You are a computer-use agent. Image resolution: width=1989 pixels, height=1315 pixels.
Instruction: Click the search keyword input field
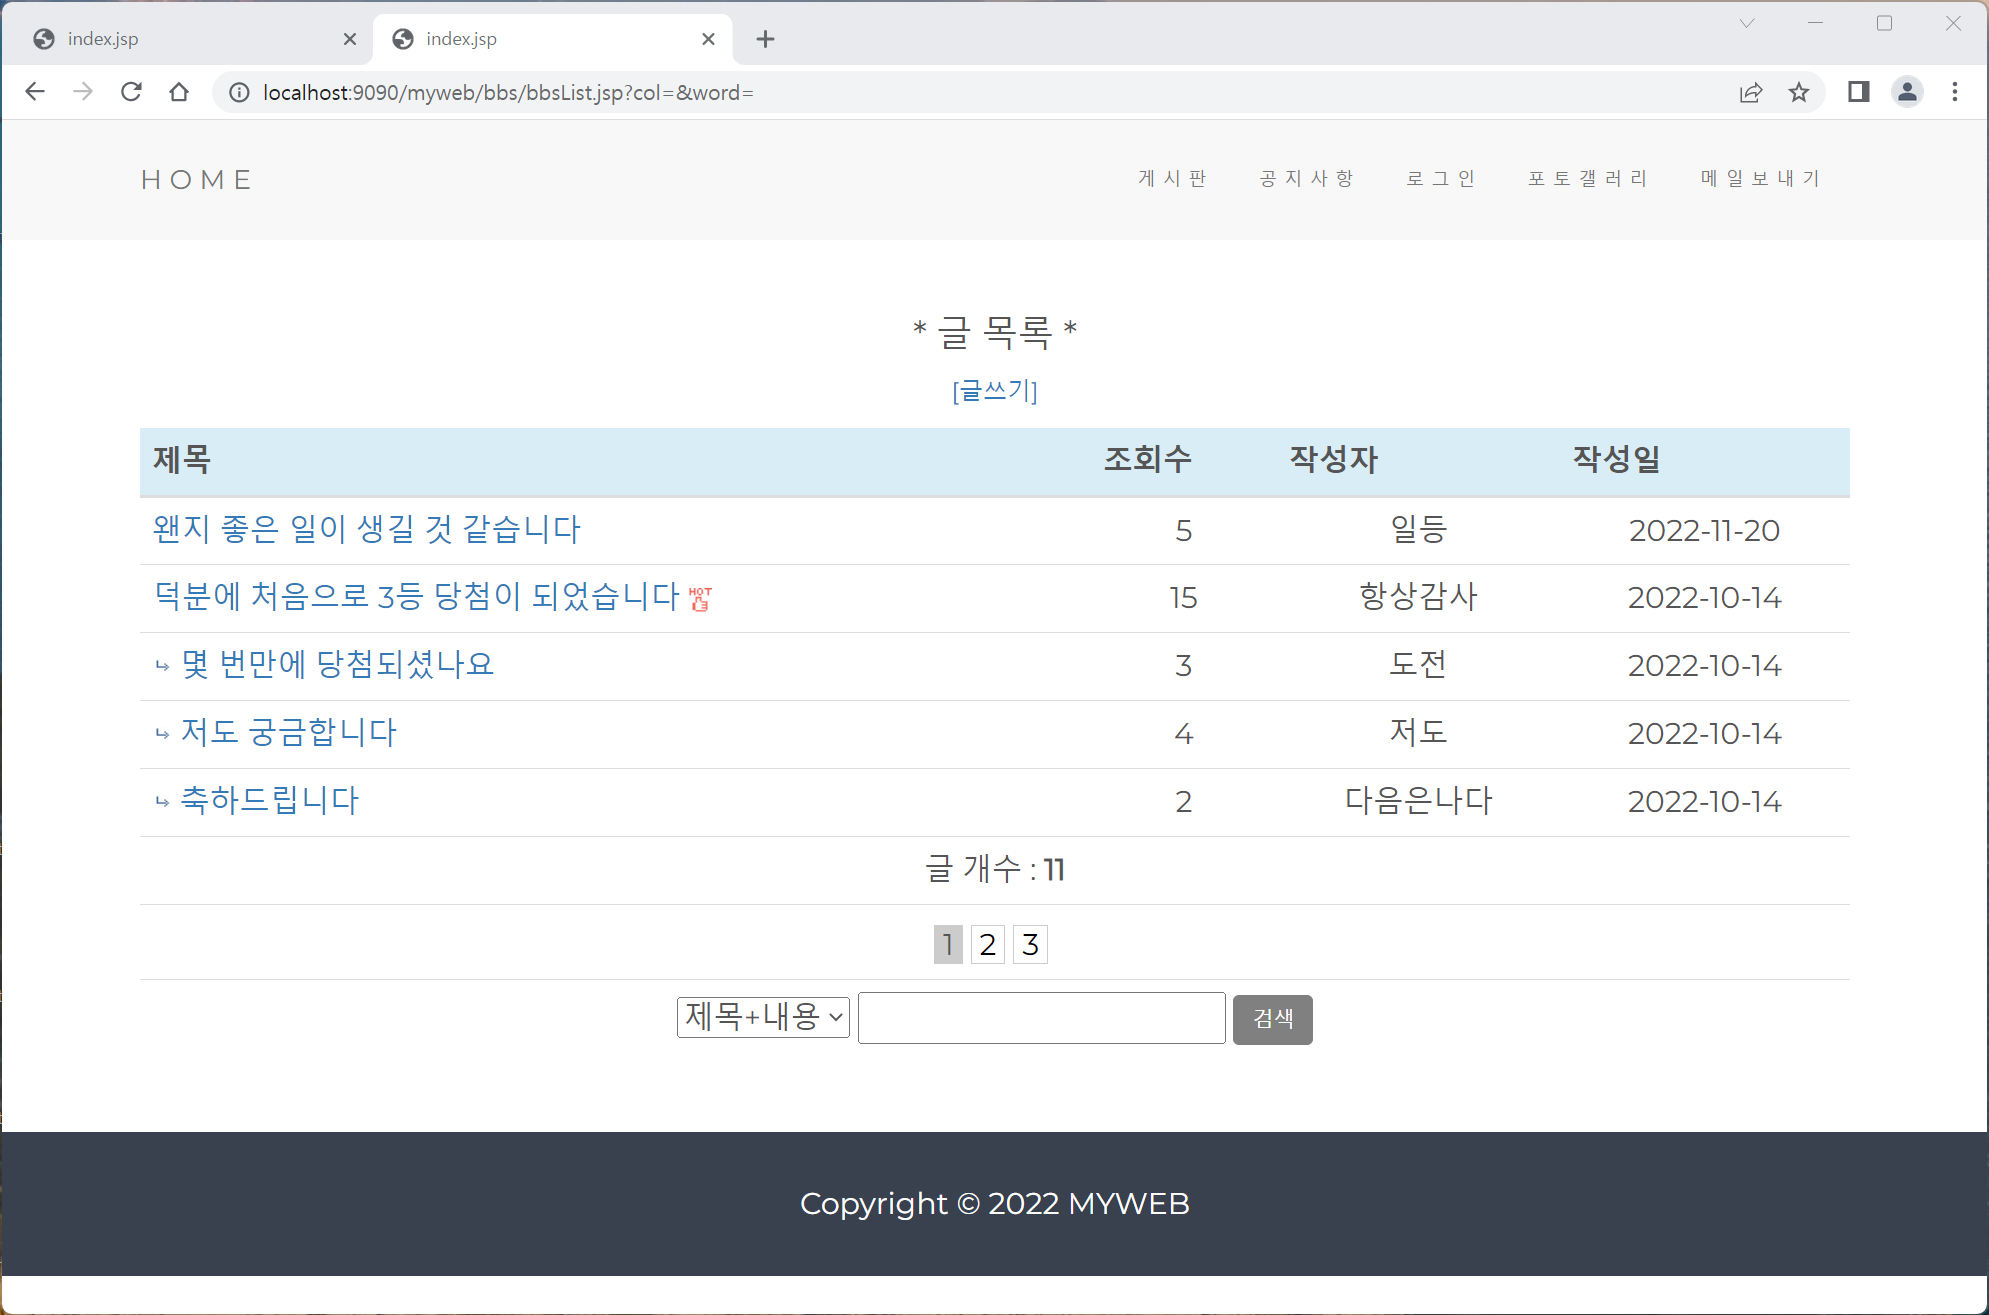pyautogui.click(x=1041, y=1018)
